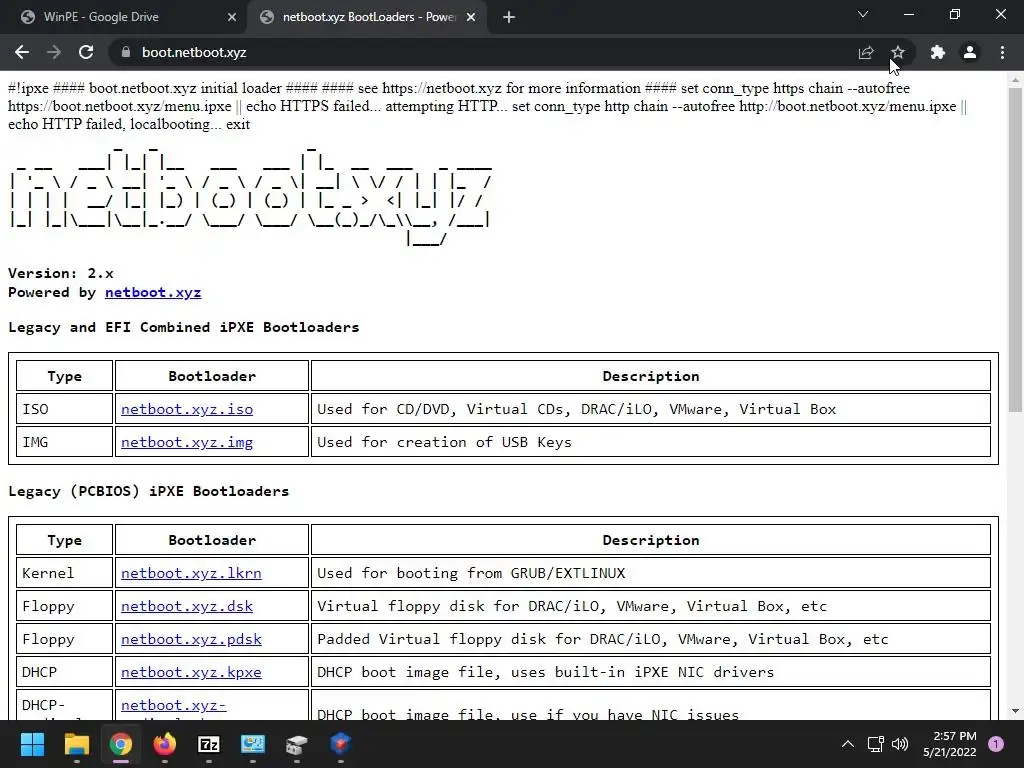The height and width of the screenshot is (768, 1024).
Task: Show hidden tray icons chevron
Action: 848,744
